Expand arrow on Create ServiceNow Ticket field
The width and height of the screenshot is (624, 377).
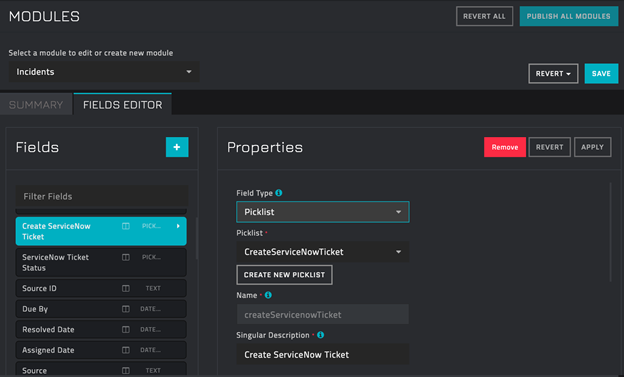pyautogui.click(x=178, y=226)
